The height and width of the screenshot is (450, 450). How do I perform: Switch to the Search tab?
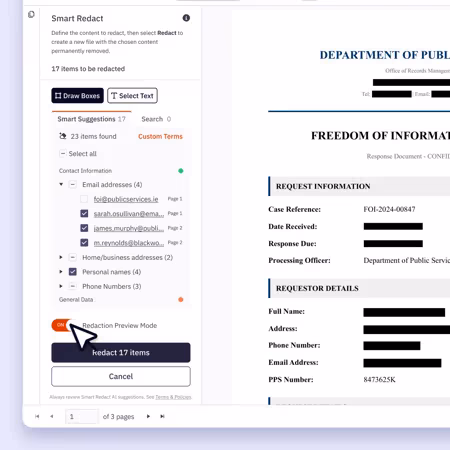156,119
